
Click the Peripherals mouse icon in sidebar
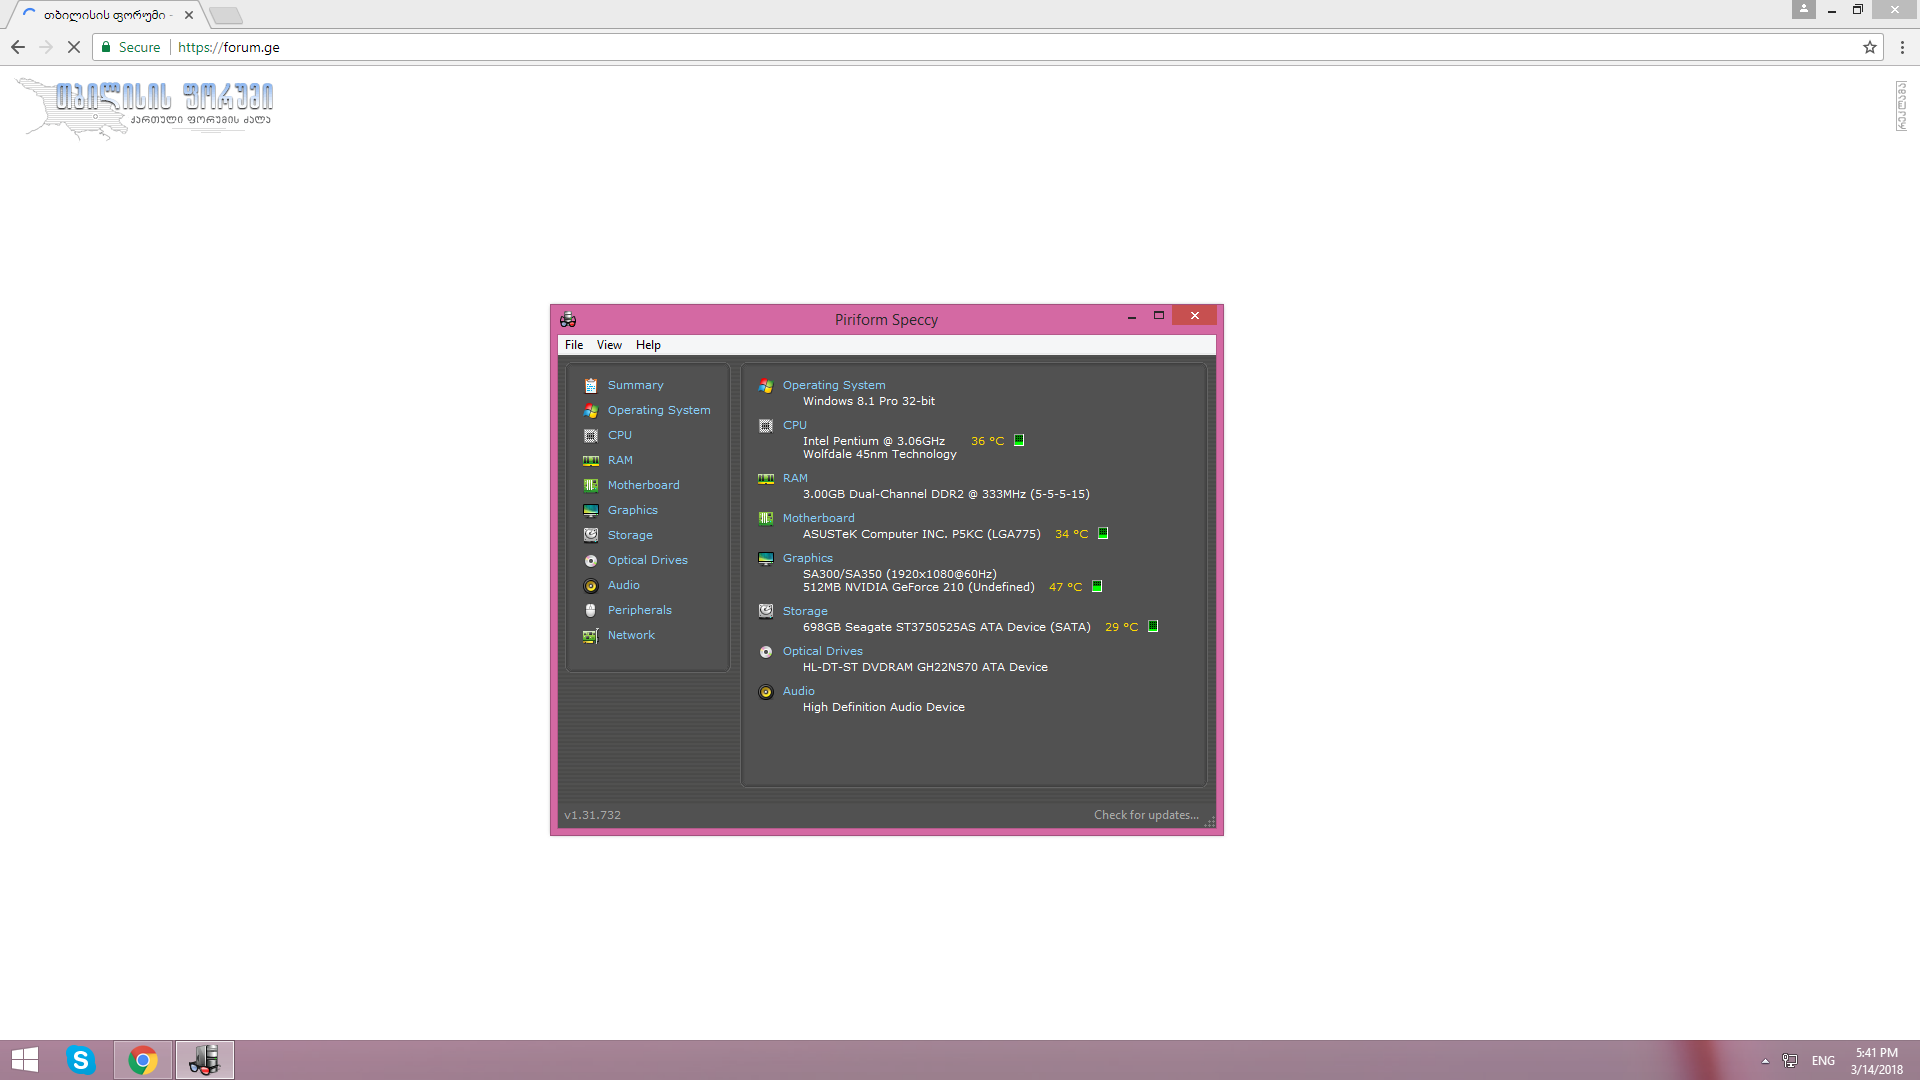point(591,611)
